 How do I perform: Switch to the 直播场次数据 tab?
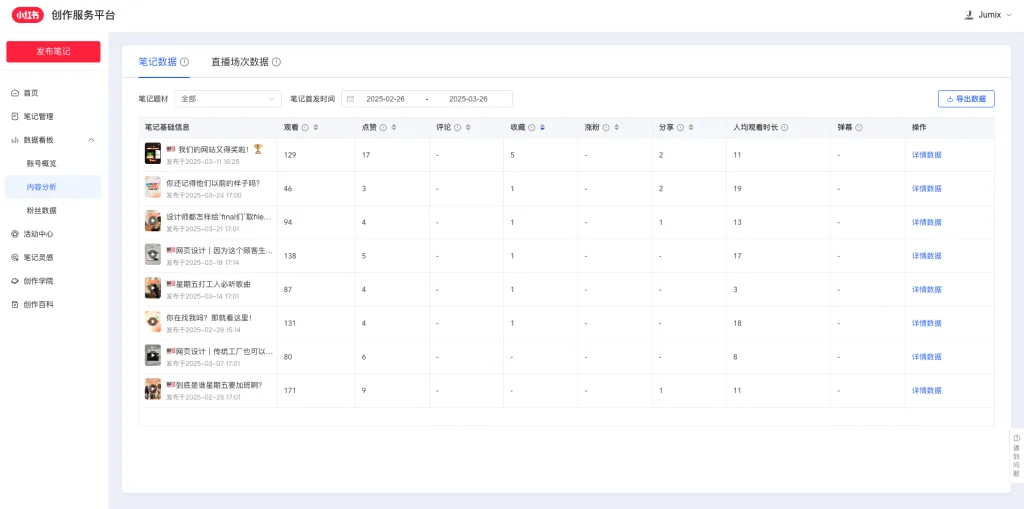[240, 62]
